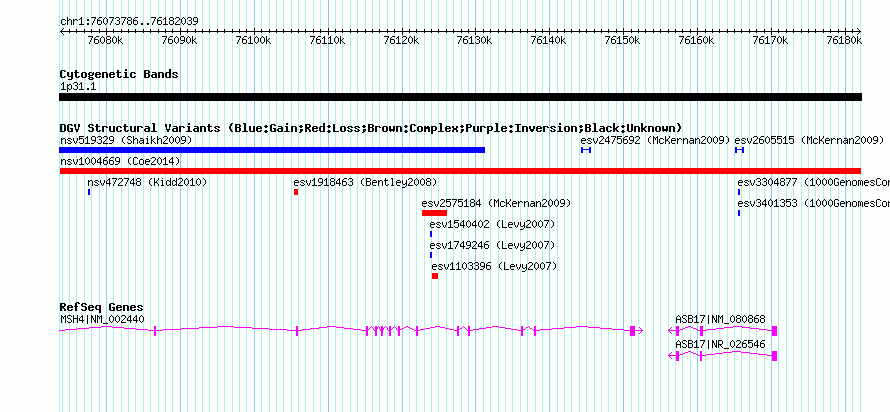Open the esv1540402 (Levy2007) label
This screenshot has height=412, width=890.
coord(492,224)
